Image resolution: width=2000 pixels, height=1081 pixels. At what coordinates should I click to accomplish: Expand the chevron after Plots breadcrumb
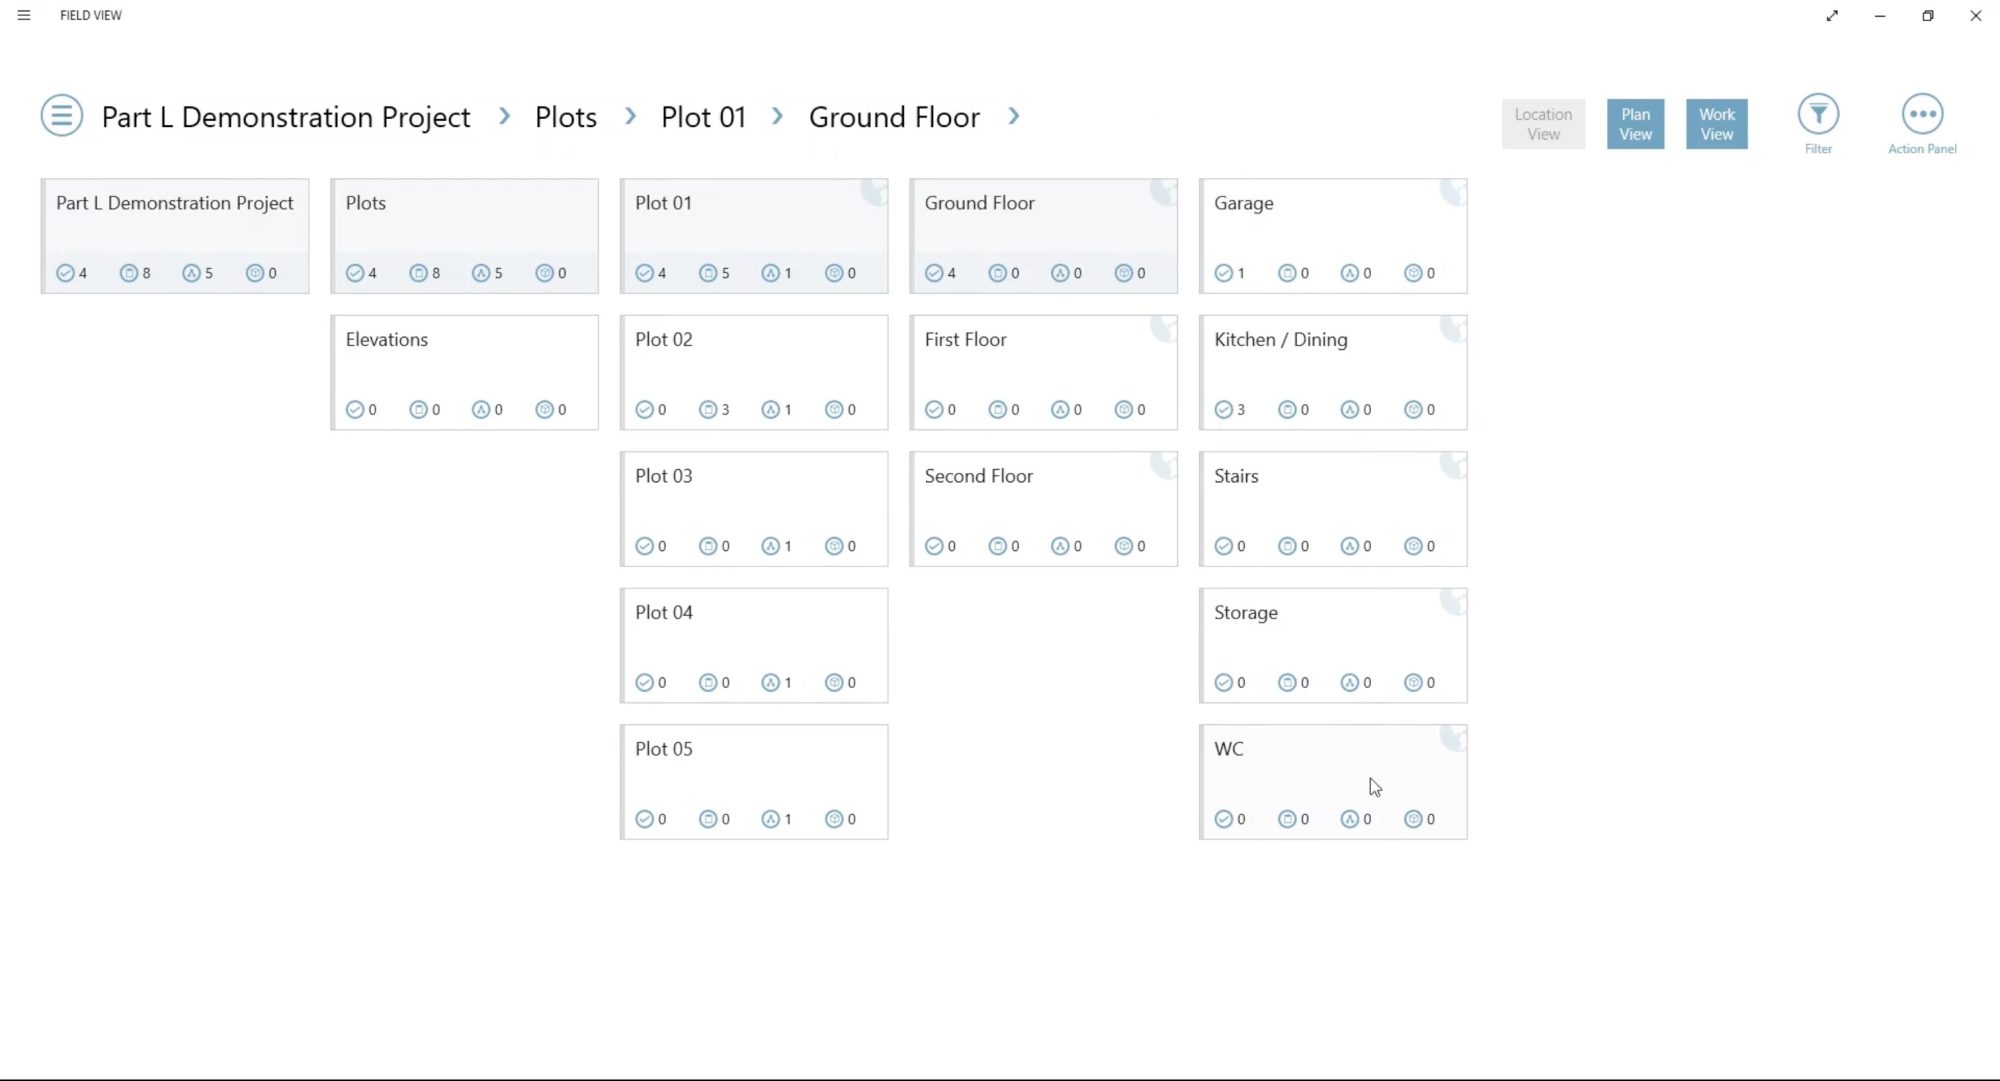coord(629,116)
